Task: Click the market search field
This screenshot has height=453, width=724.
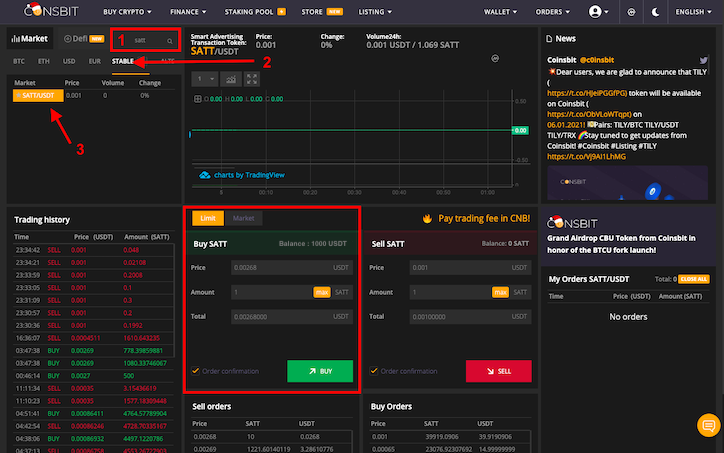Action: pyautogui.click(x=147, y=41)
